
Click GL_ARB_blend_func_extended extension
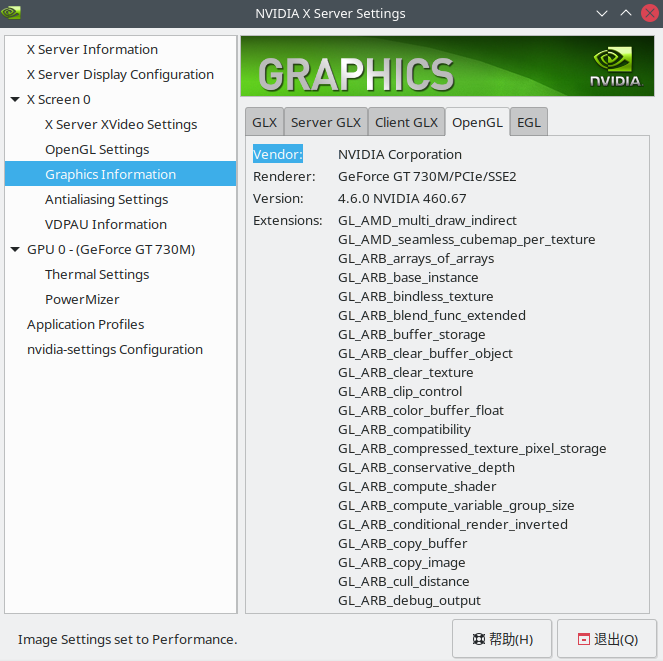(x=432, y=315)
